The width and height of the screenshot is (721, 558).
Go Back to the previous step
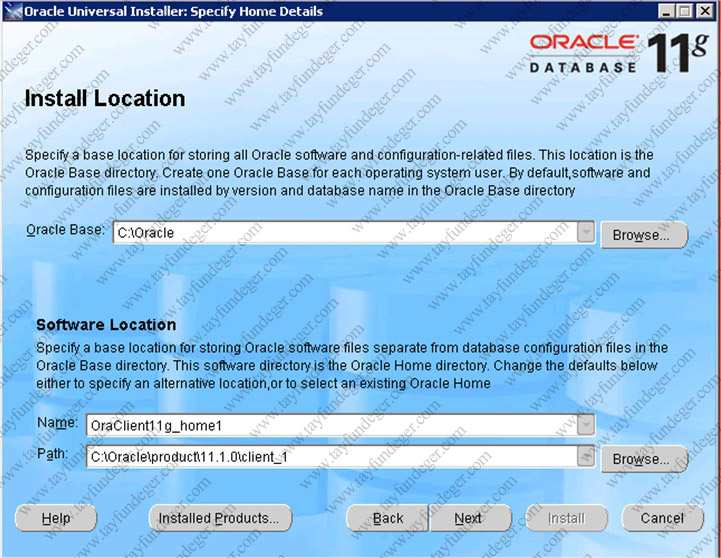pos(387,518)
